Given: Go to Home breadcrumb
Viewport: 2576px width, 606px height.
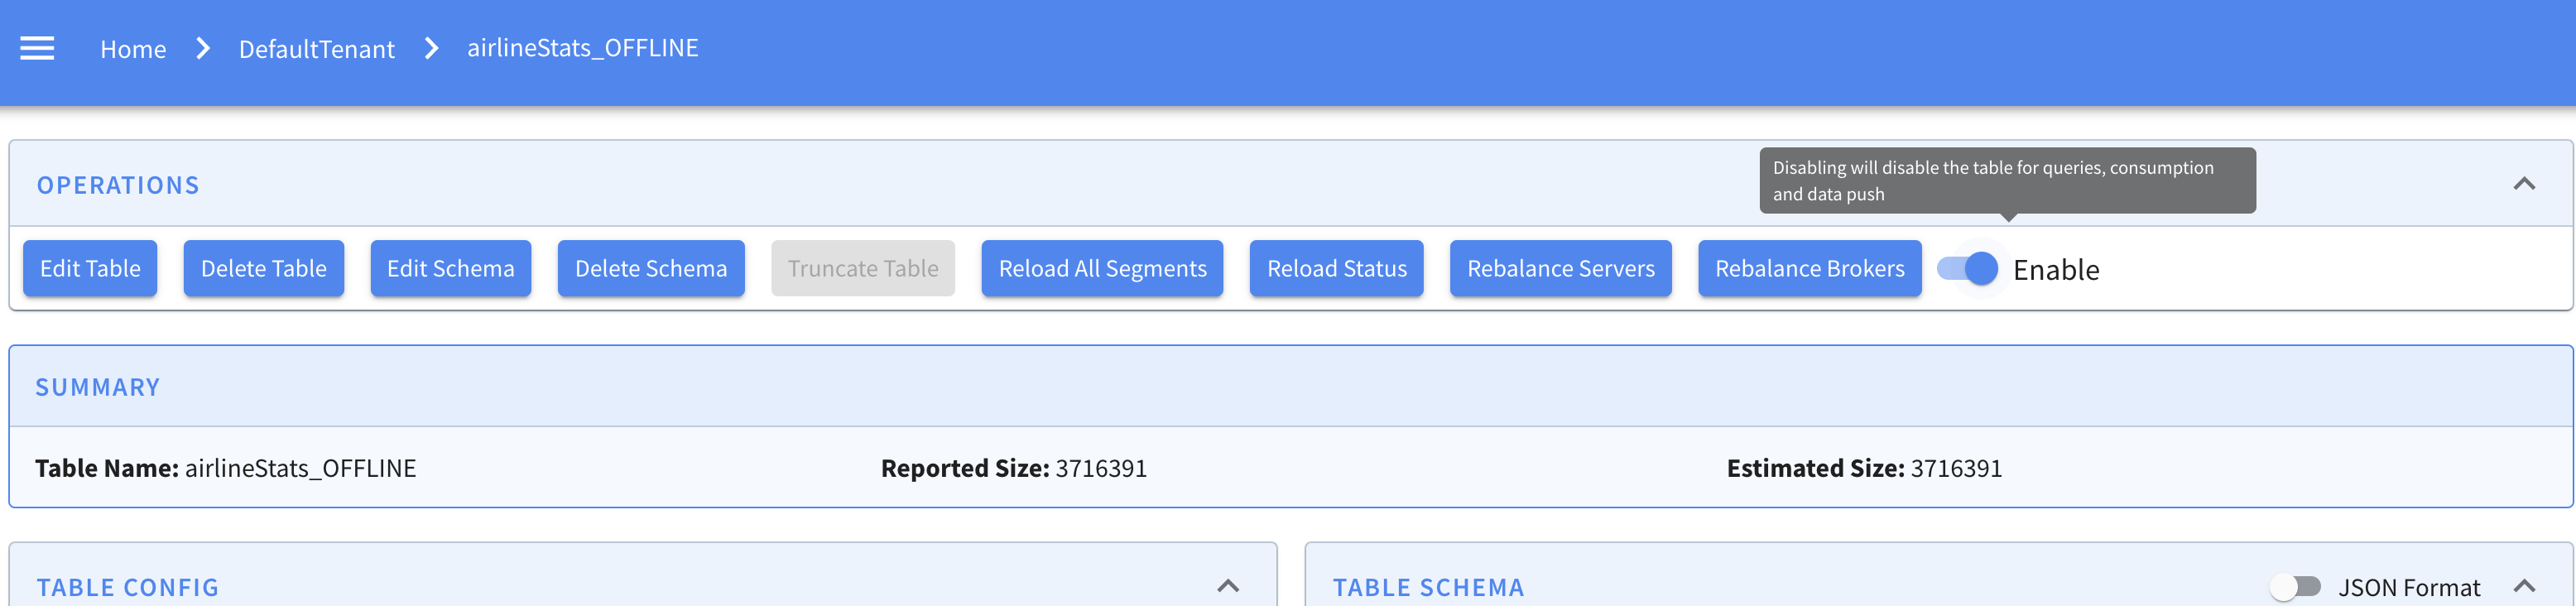Looking at the screenshot, I should click(x=133, y=49).
